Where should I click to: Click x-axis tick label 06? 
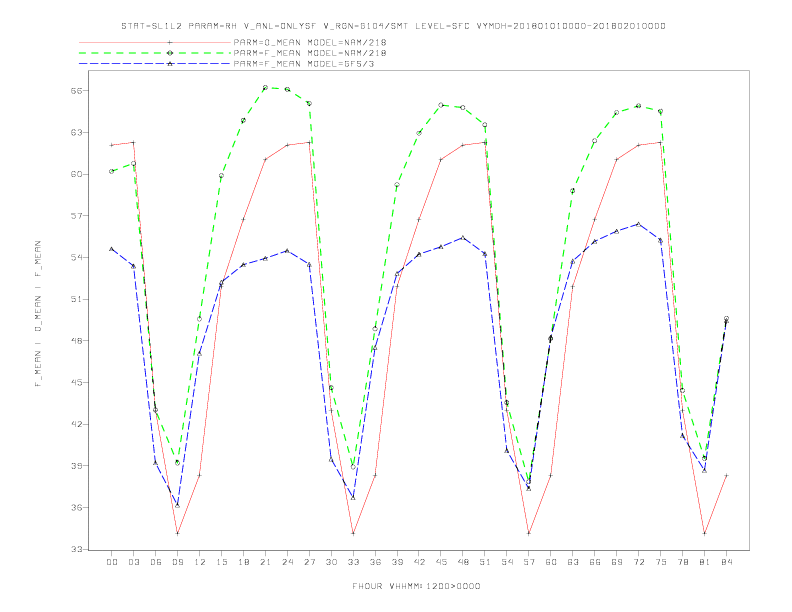point(156,562)
